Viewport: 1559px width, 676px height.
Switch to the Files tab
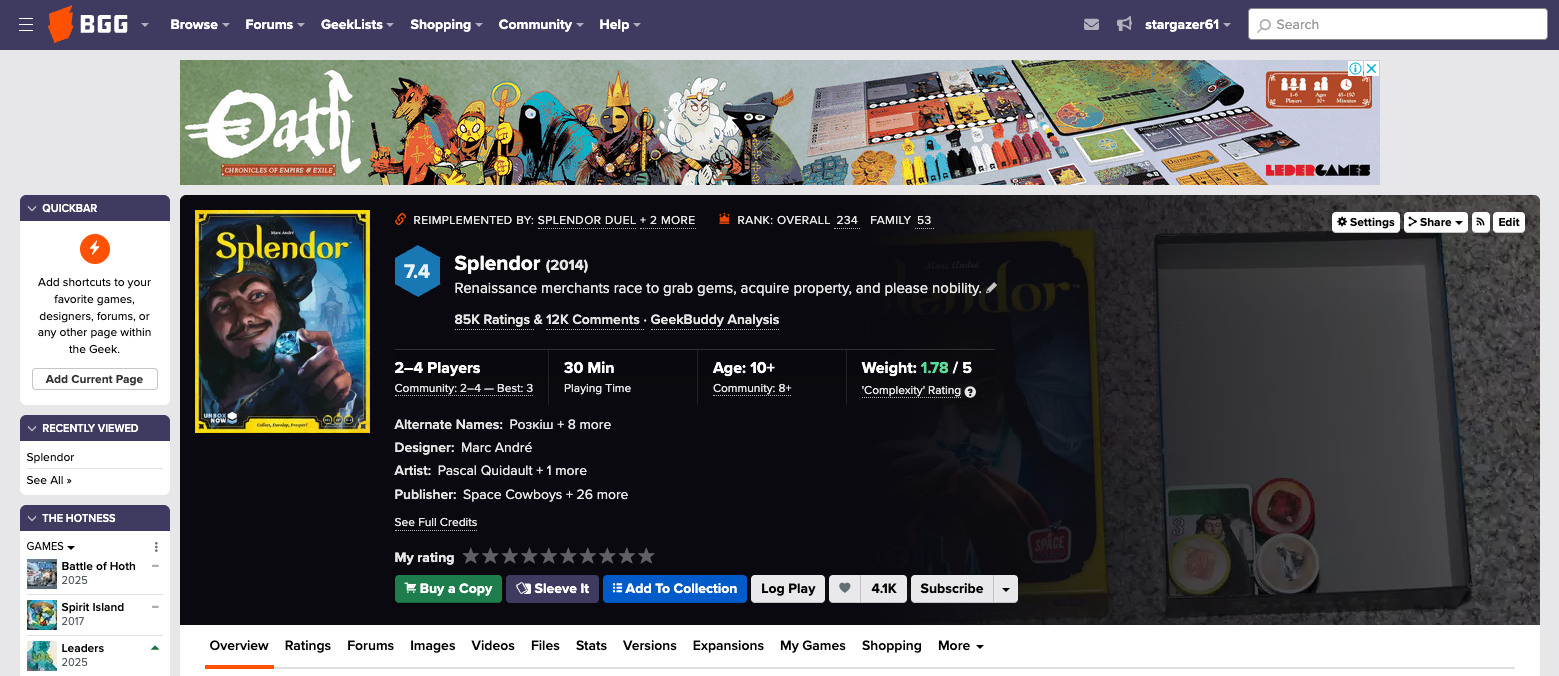coord(545,646)
